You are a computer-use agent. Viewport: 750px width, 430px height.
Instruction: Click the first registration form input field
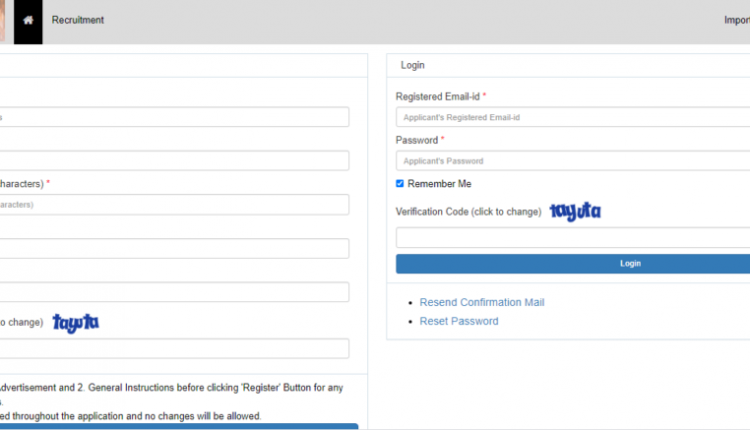[x=174, y=117]
